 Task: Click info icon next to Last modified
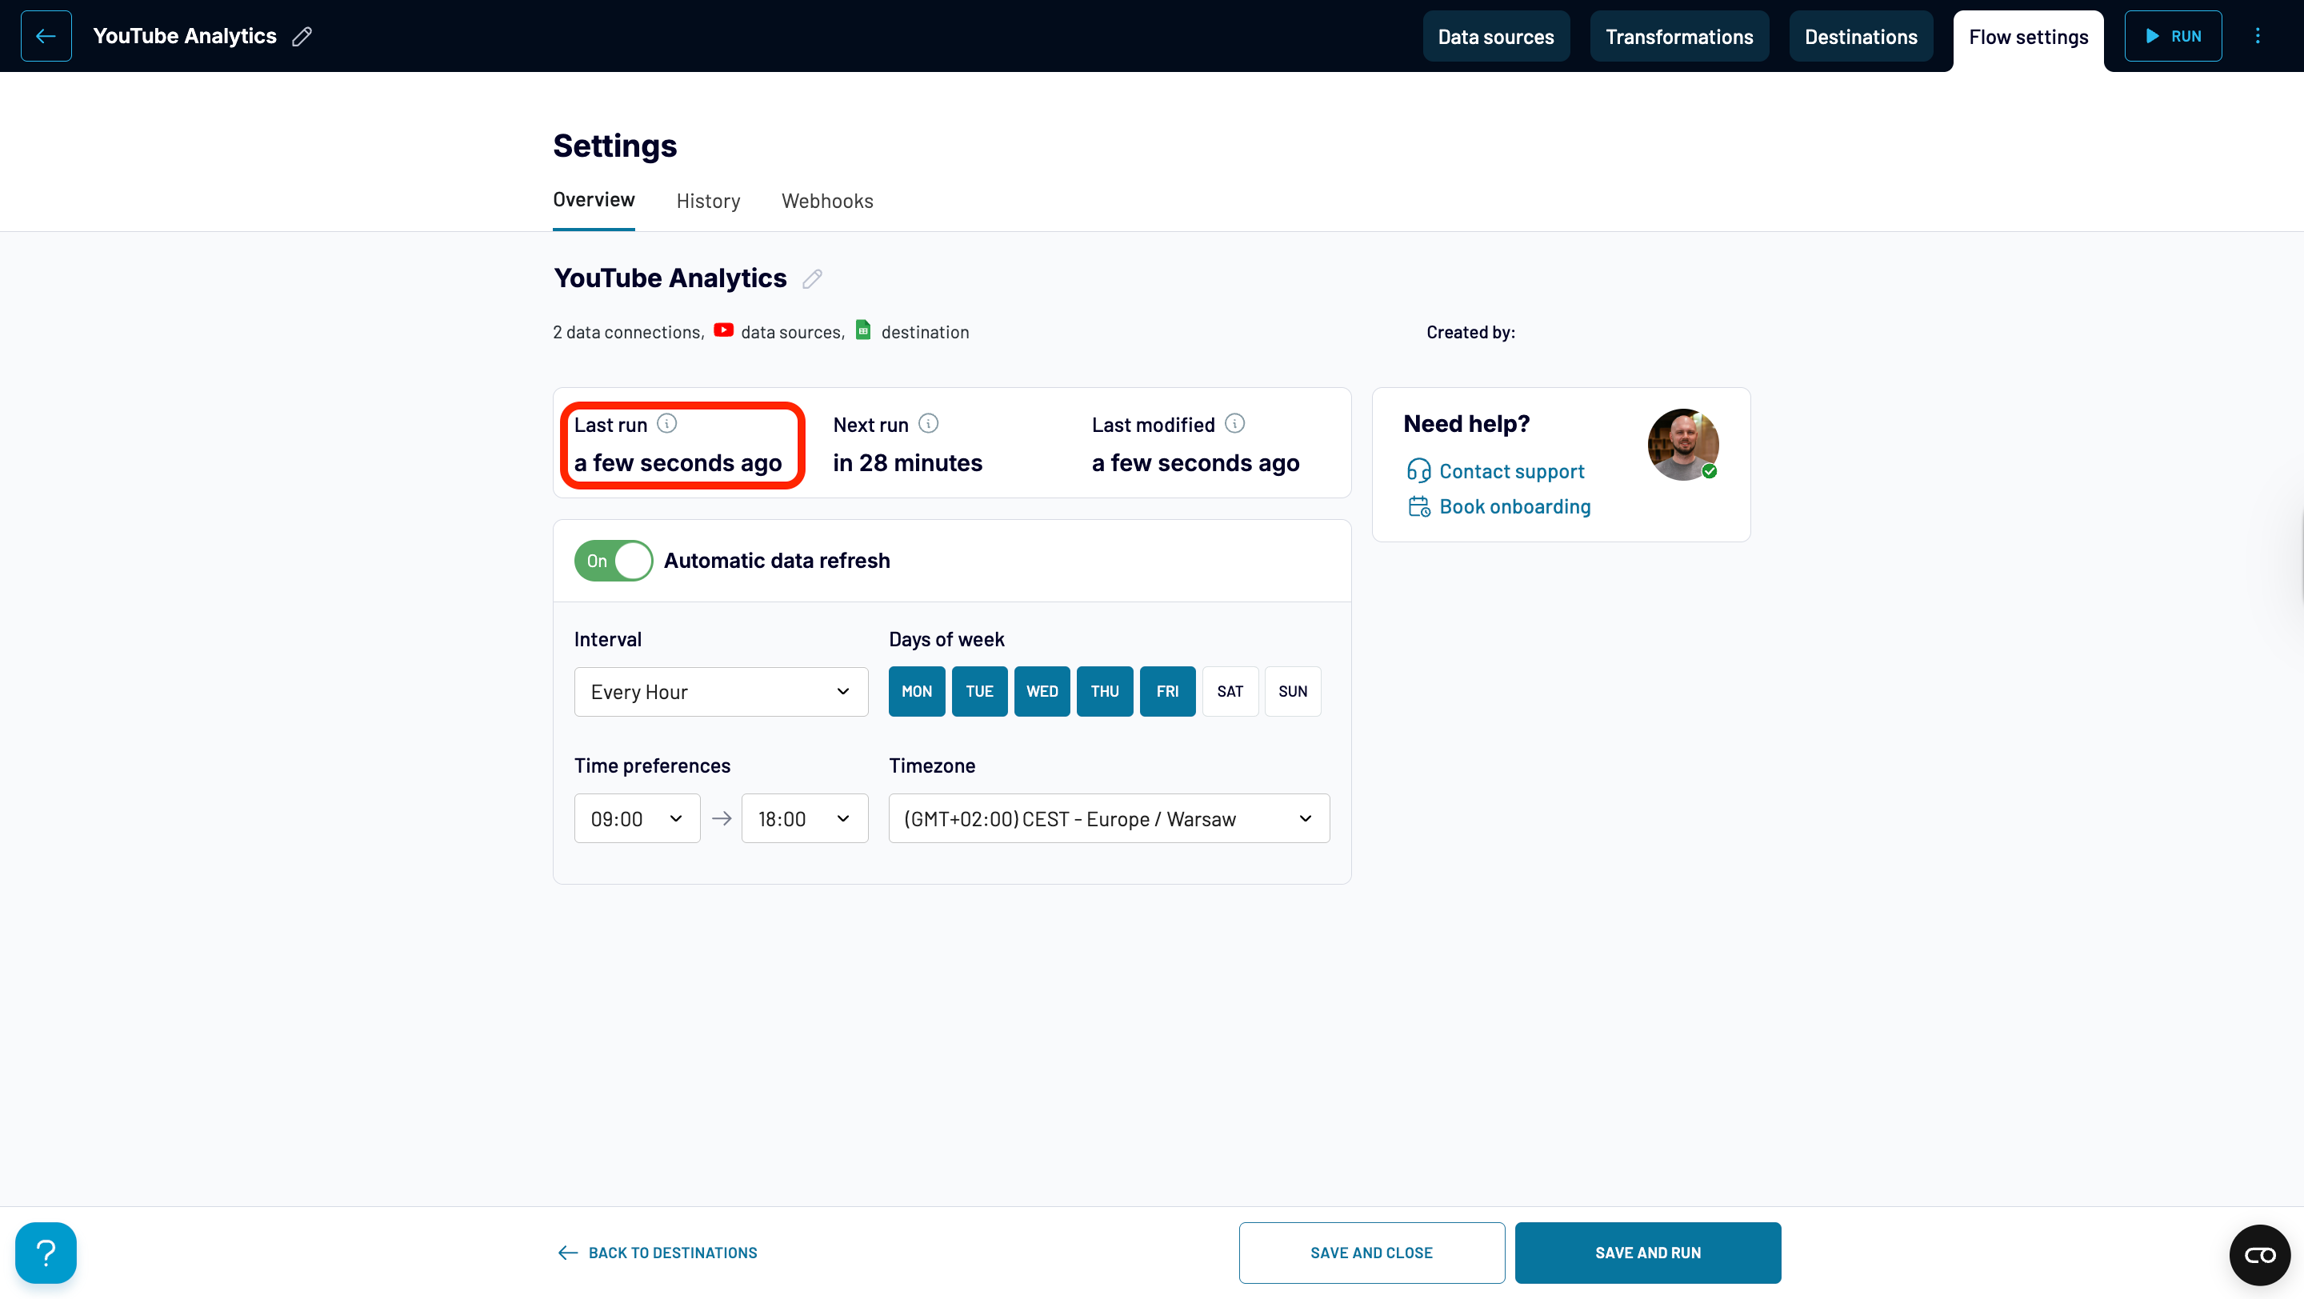pos(1235,424)
